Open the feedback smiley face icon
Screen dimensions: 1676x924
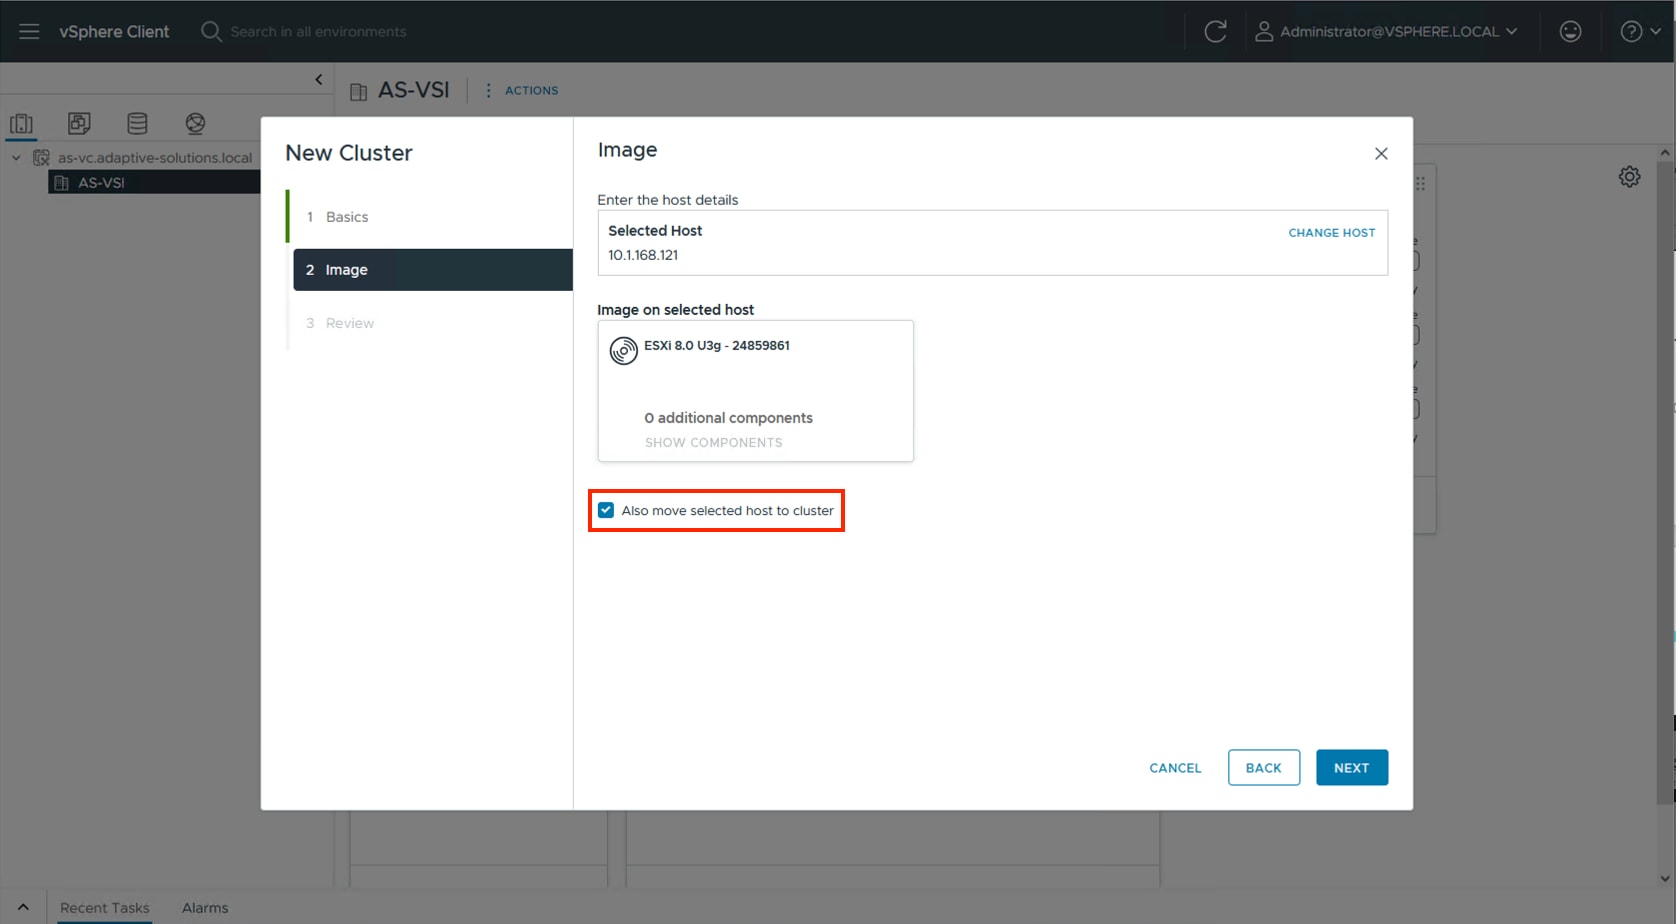click(1570, 31)
